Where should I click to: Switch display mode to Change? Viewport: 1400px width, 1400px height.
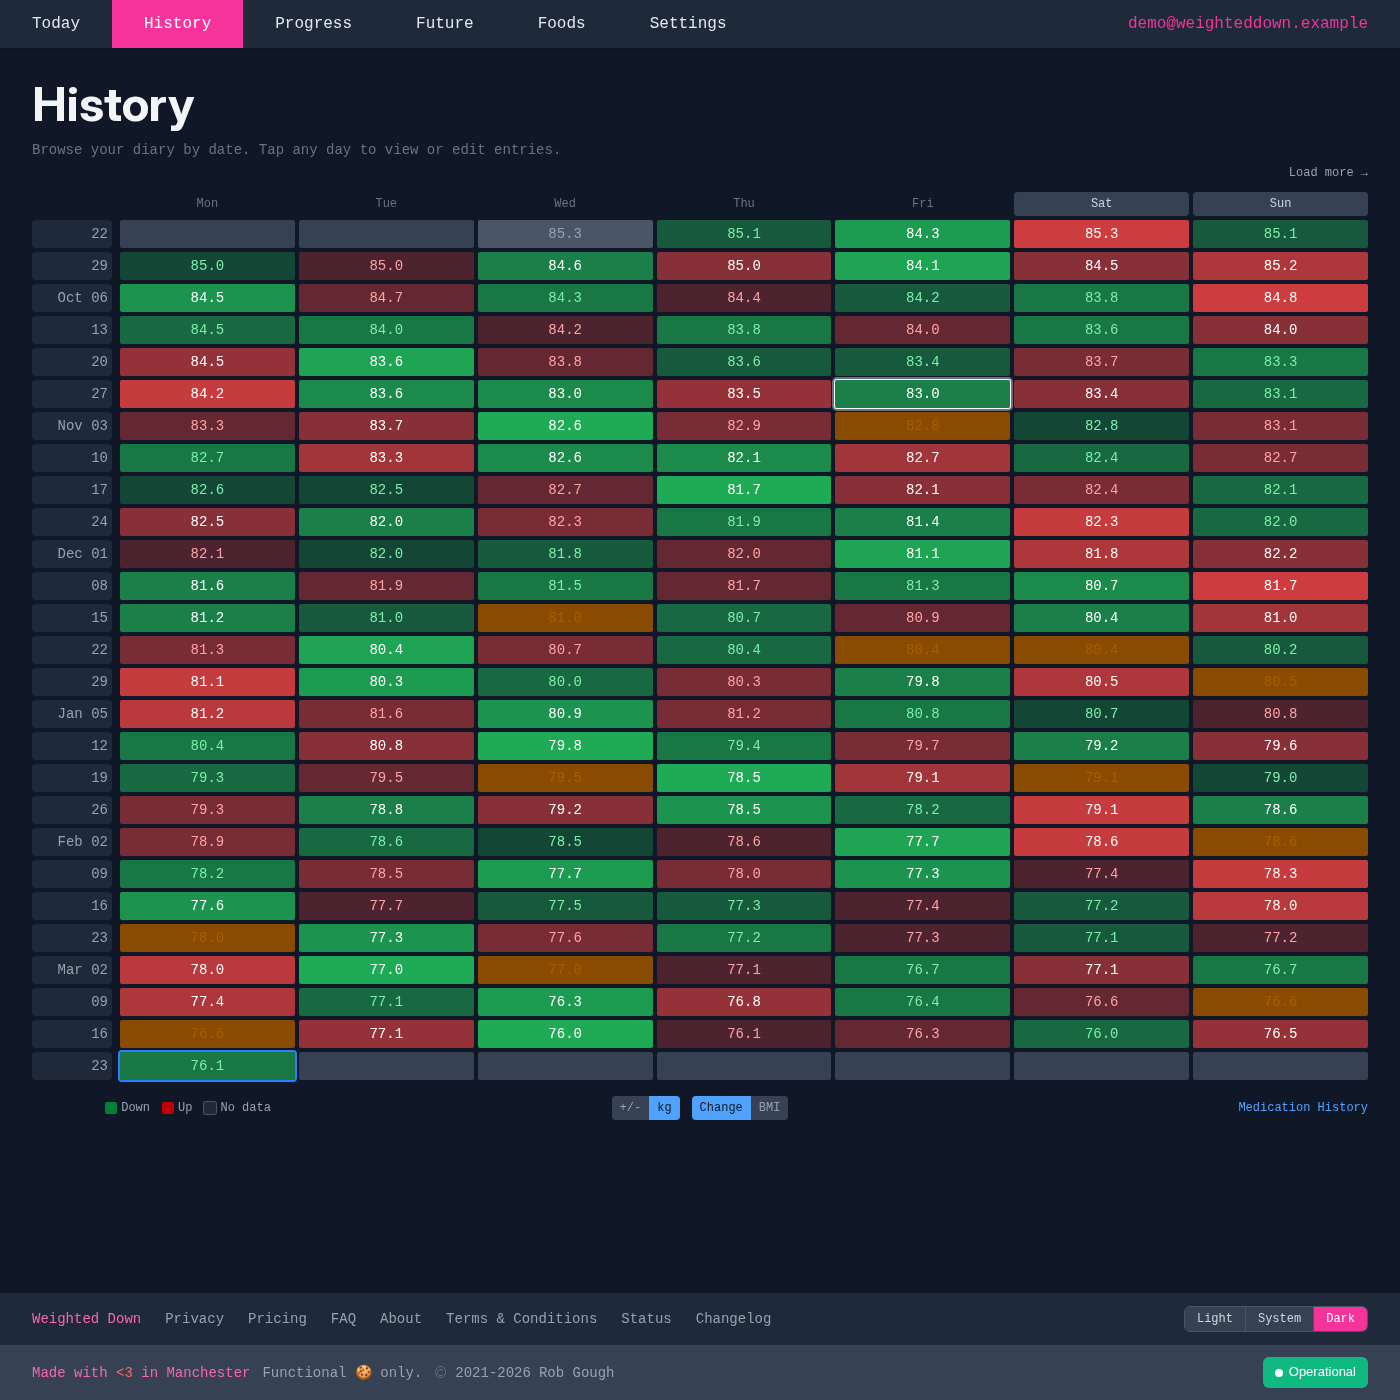coord(720,1108)
